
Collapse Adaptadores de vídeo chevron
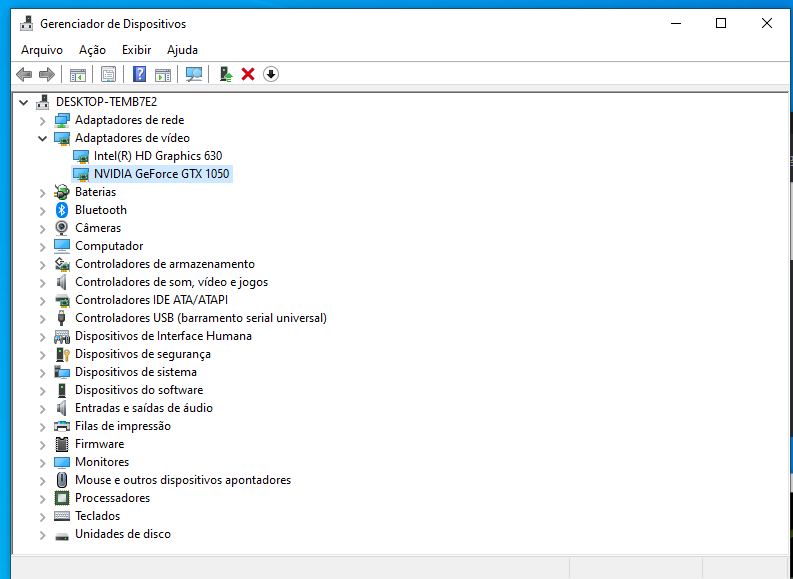pos(42,138)
